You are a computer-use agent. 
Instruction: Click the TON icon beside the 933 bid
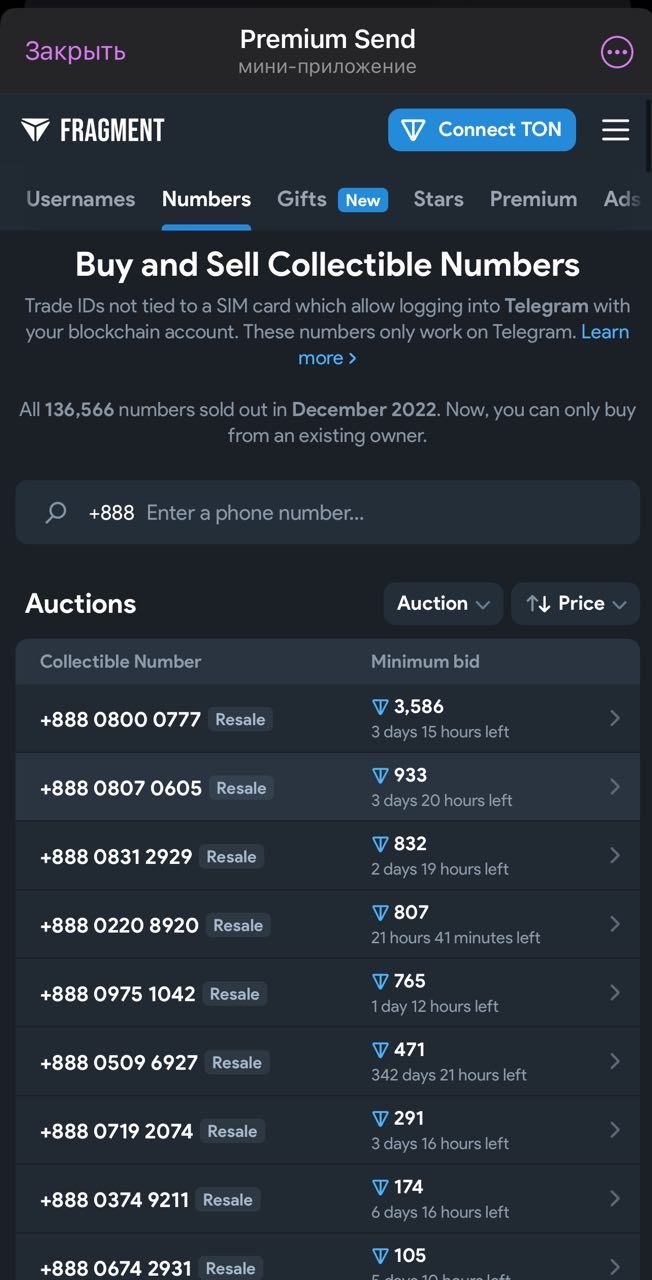point(381,775)
